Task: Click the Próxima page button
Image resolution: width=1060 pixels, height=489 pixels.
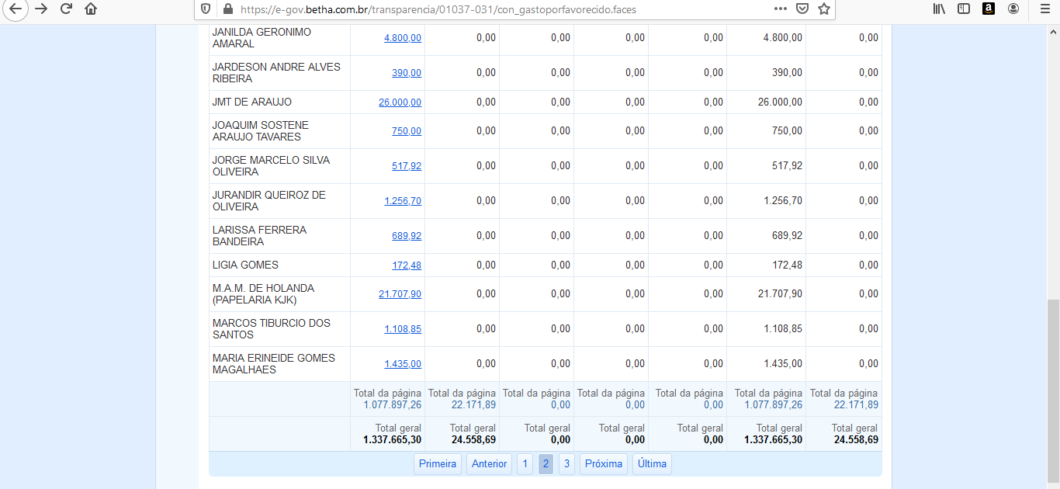Action: (604, 464)
